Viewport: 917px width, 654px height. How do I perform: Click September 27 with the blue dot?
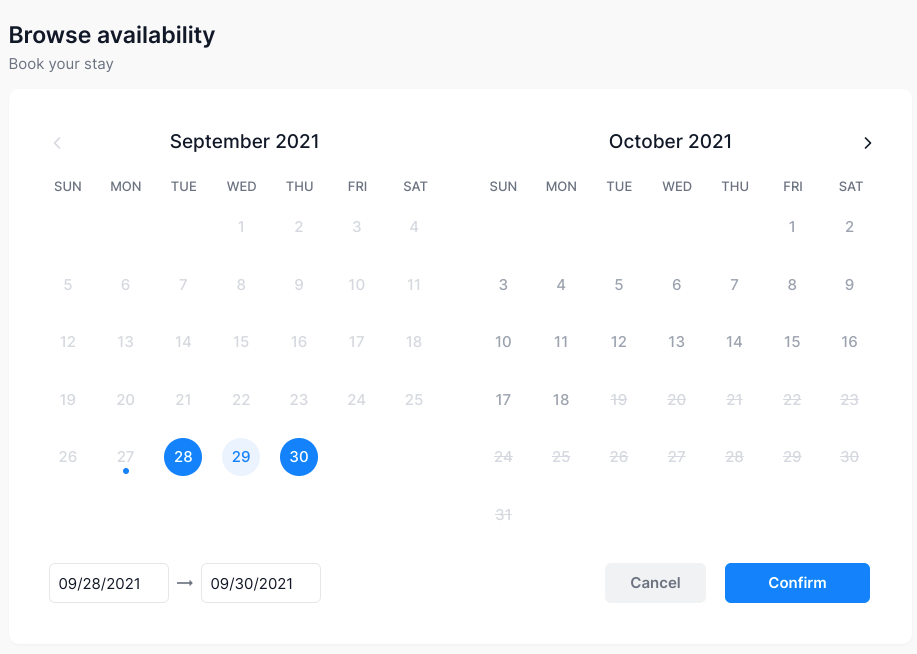coord(125,457)
